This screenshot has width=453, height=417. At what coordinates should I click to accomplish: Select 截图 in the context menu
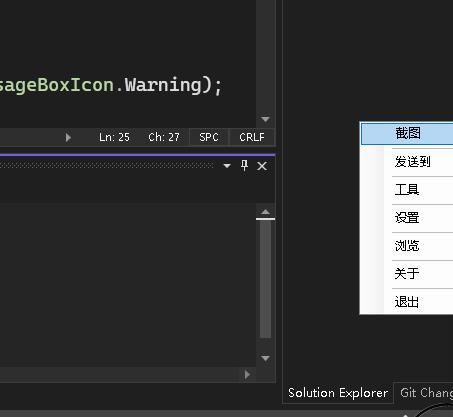407,133
